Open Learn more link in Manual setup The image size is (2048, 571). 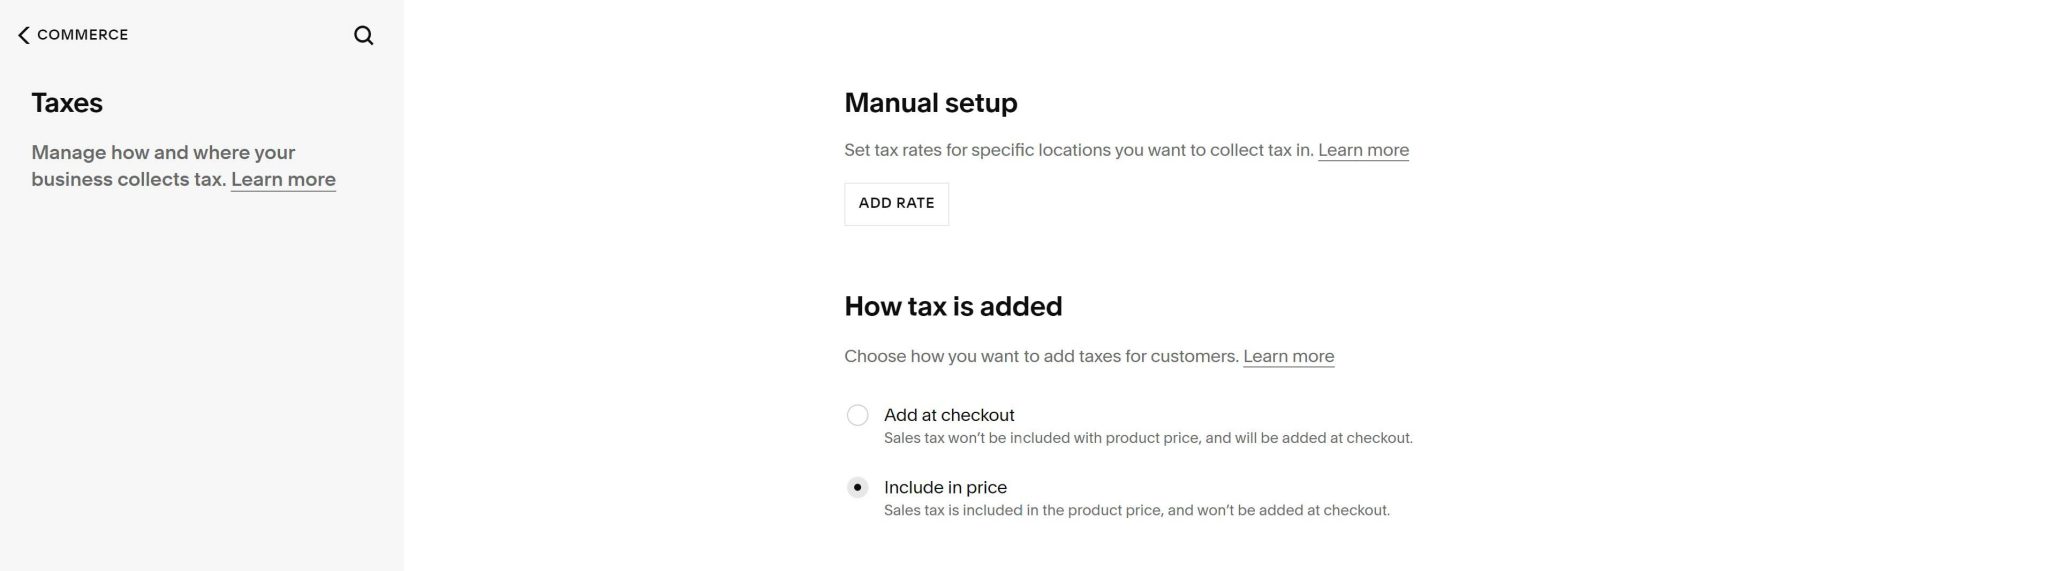click(1363, 150)
